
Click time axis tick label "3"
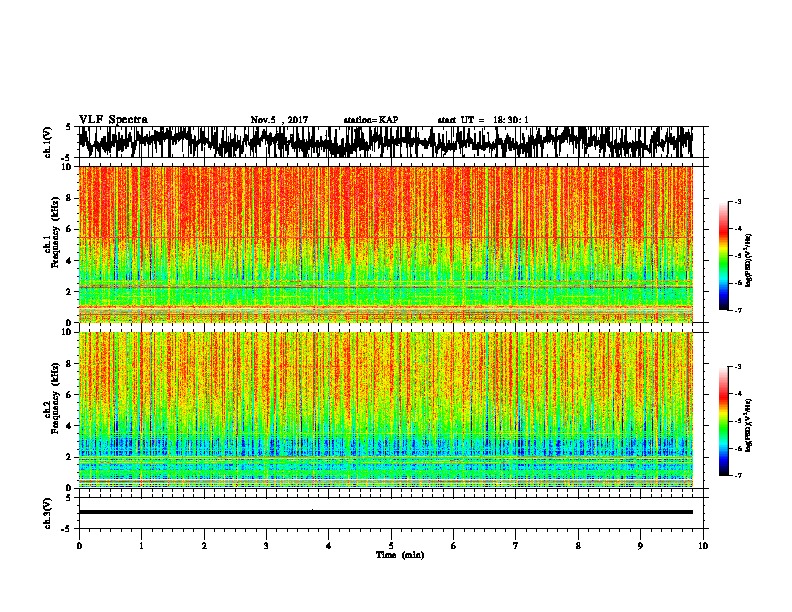266,545
